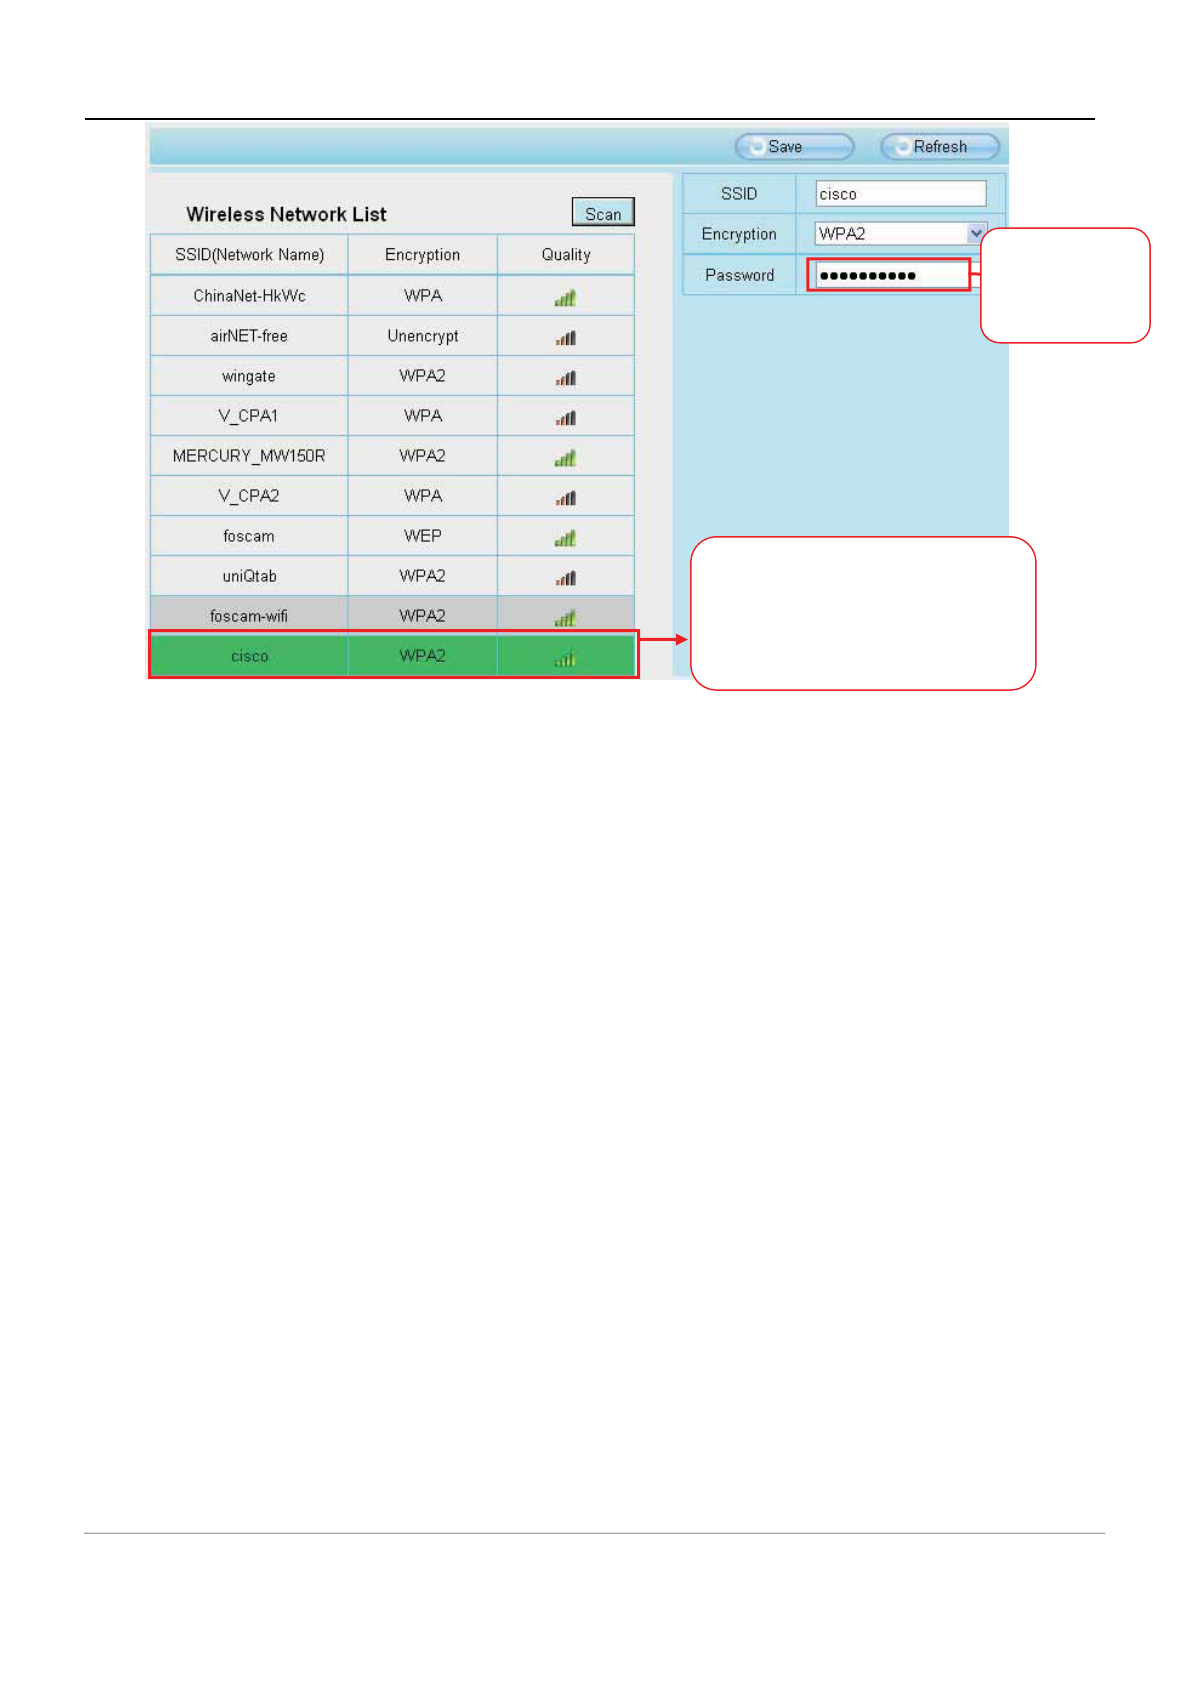Select the foscam network
This screenshot has height=1684, width=1190.
point(392,536)
